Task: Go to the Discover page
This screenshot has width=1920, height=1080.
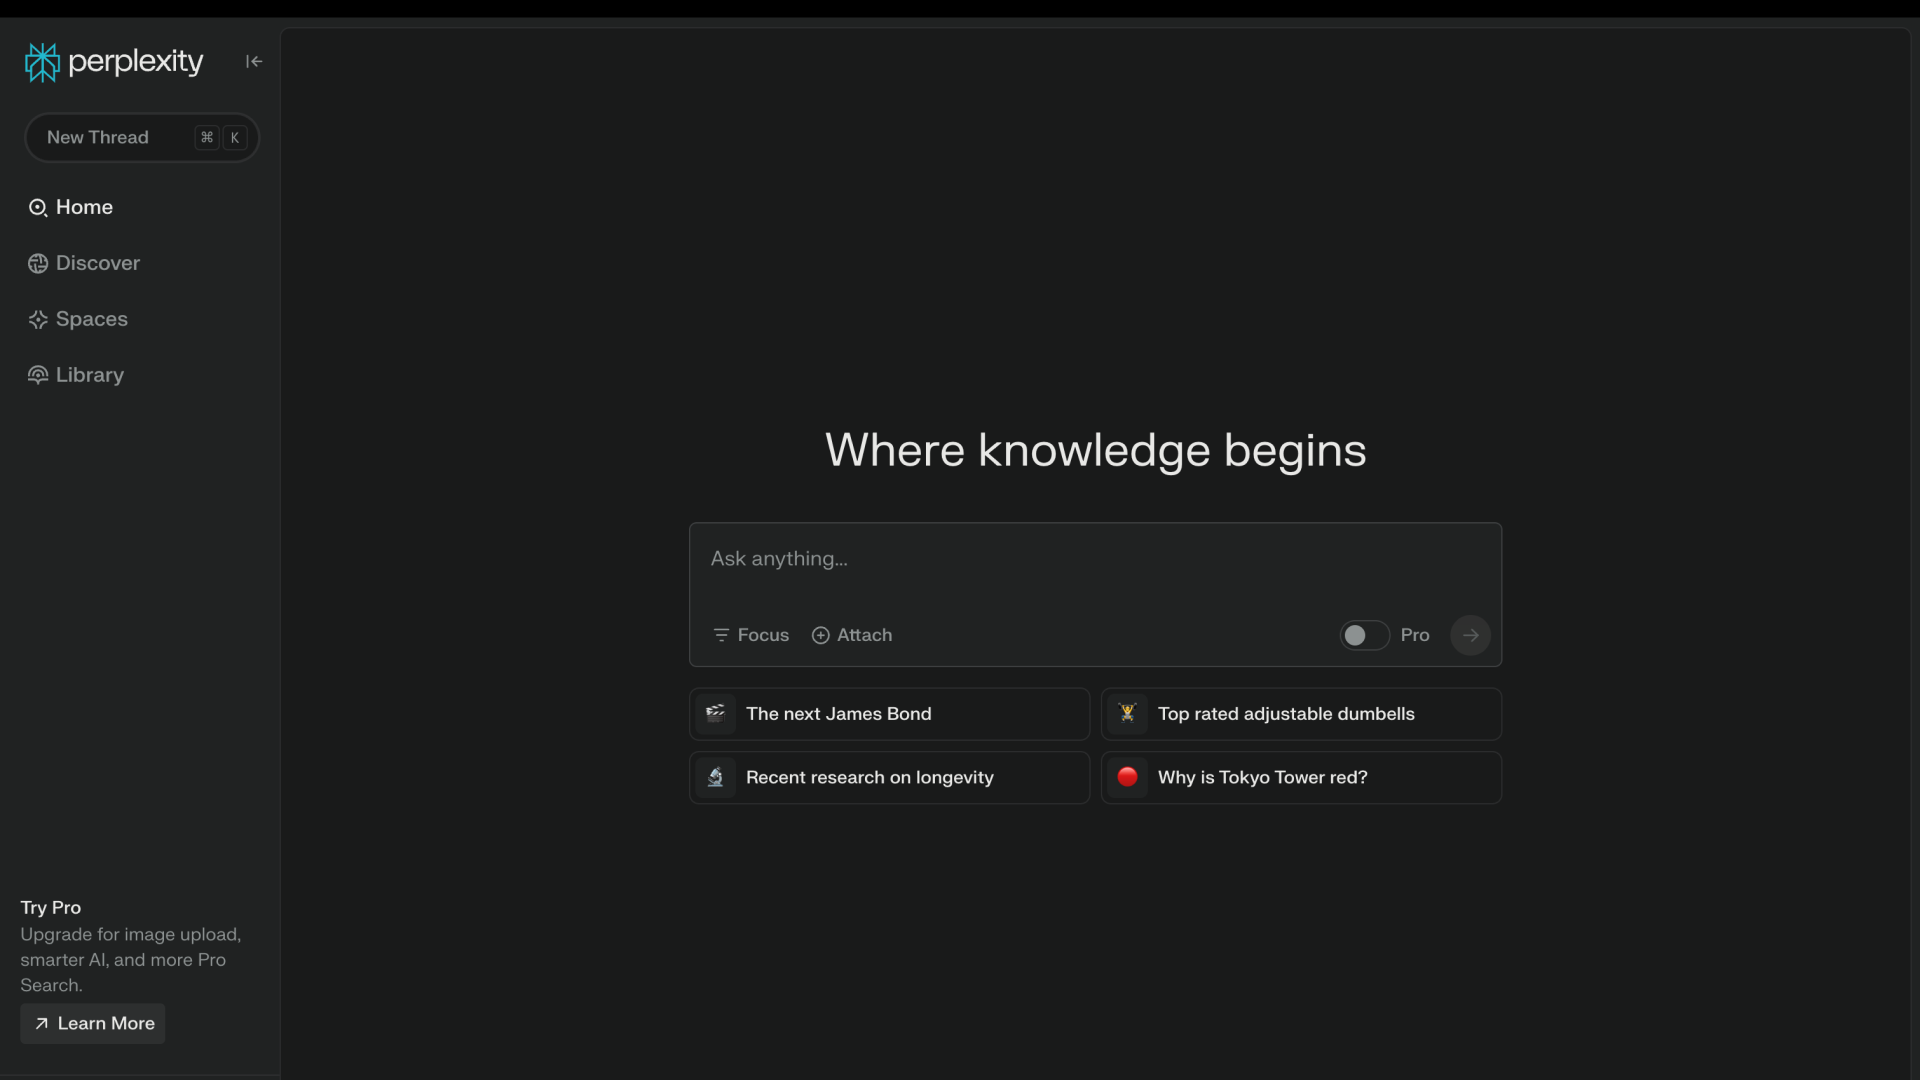Action: click(x=97, y=264)
